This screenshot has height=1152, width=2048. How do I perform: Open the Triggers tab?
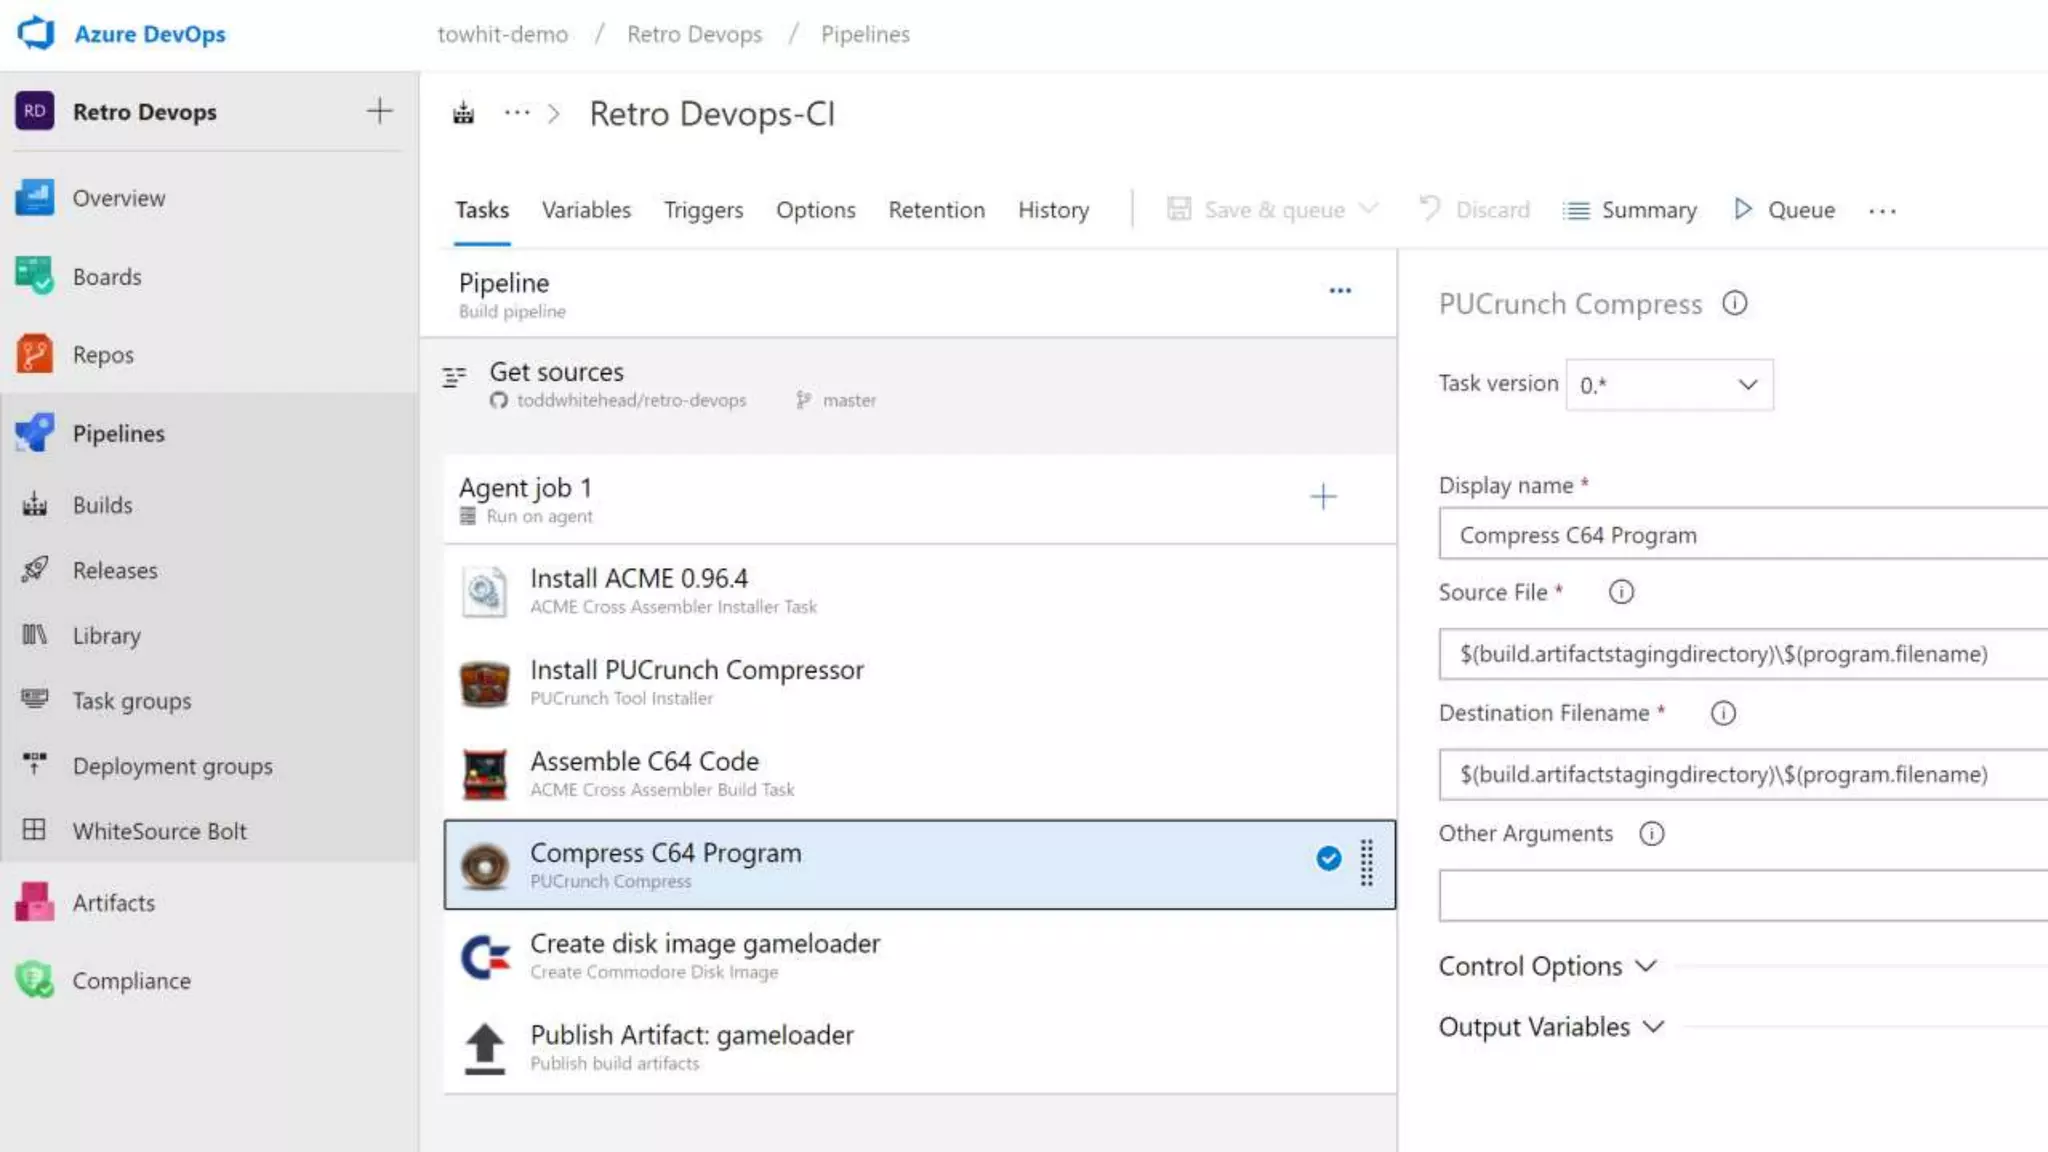[x=703, y=210]
